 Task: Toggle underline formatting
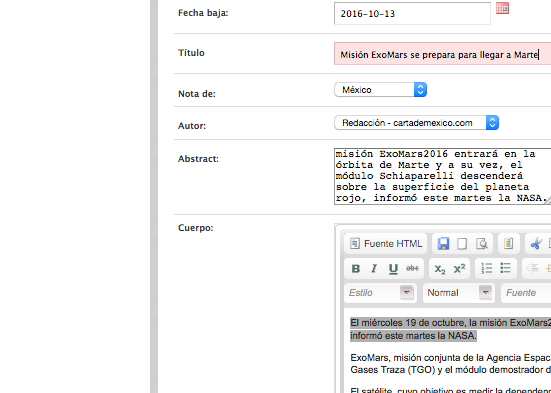pyautogui.click(x=393, y=269)
